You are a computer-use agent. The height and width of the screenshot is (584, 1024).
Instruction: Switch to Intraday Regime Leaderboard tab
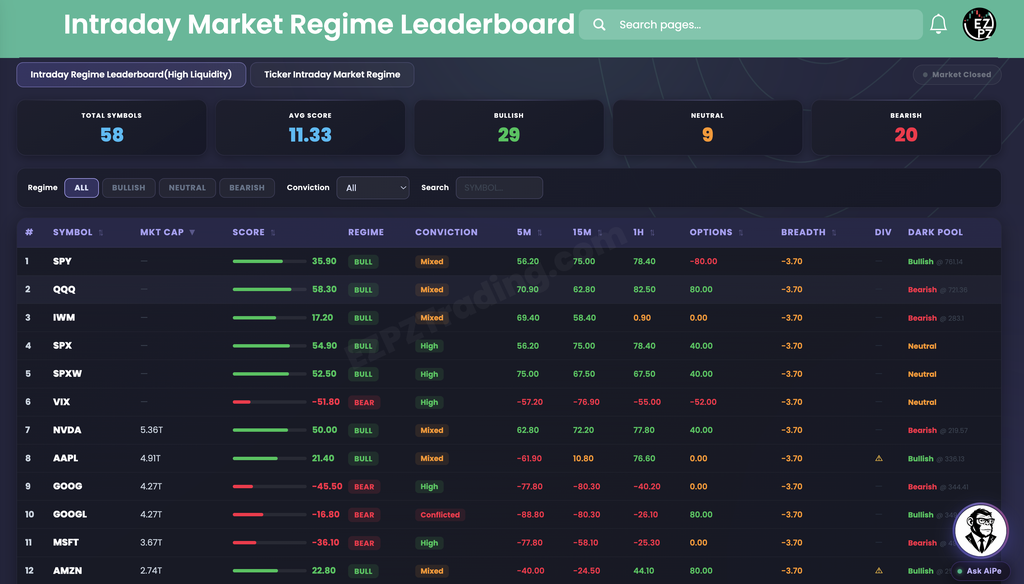click(131, 74)
